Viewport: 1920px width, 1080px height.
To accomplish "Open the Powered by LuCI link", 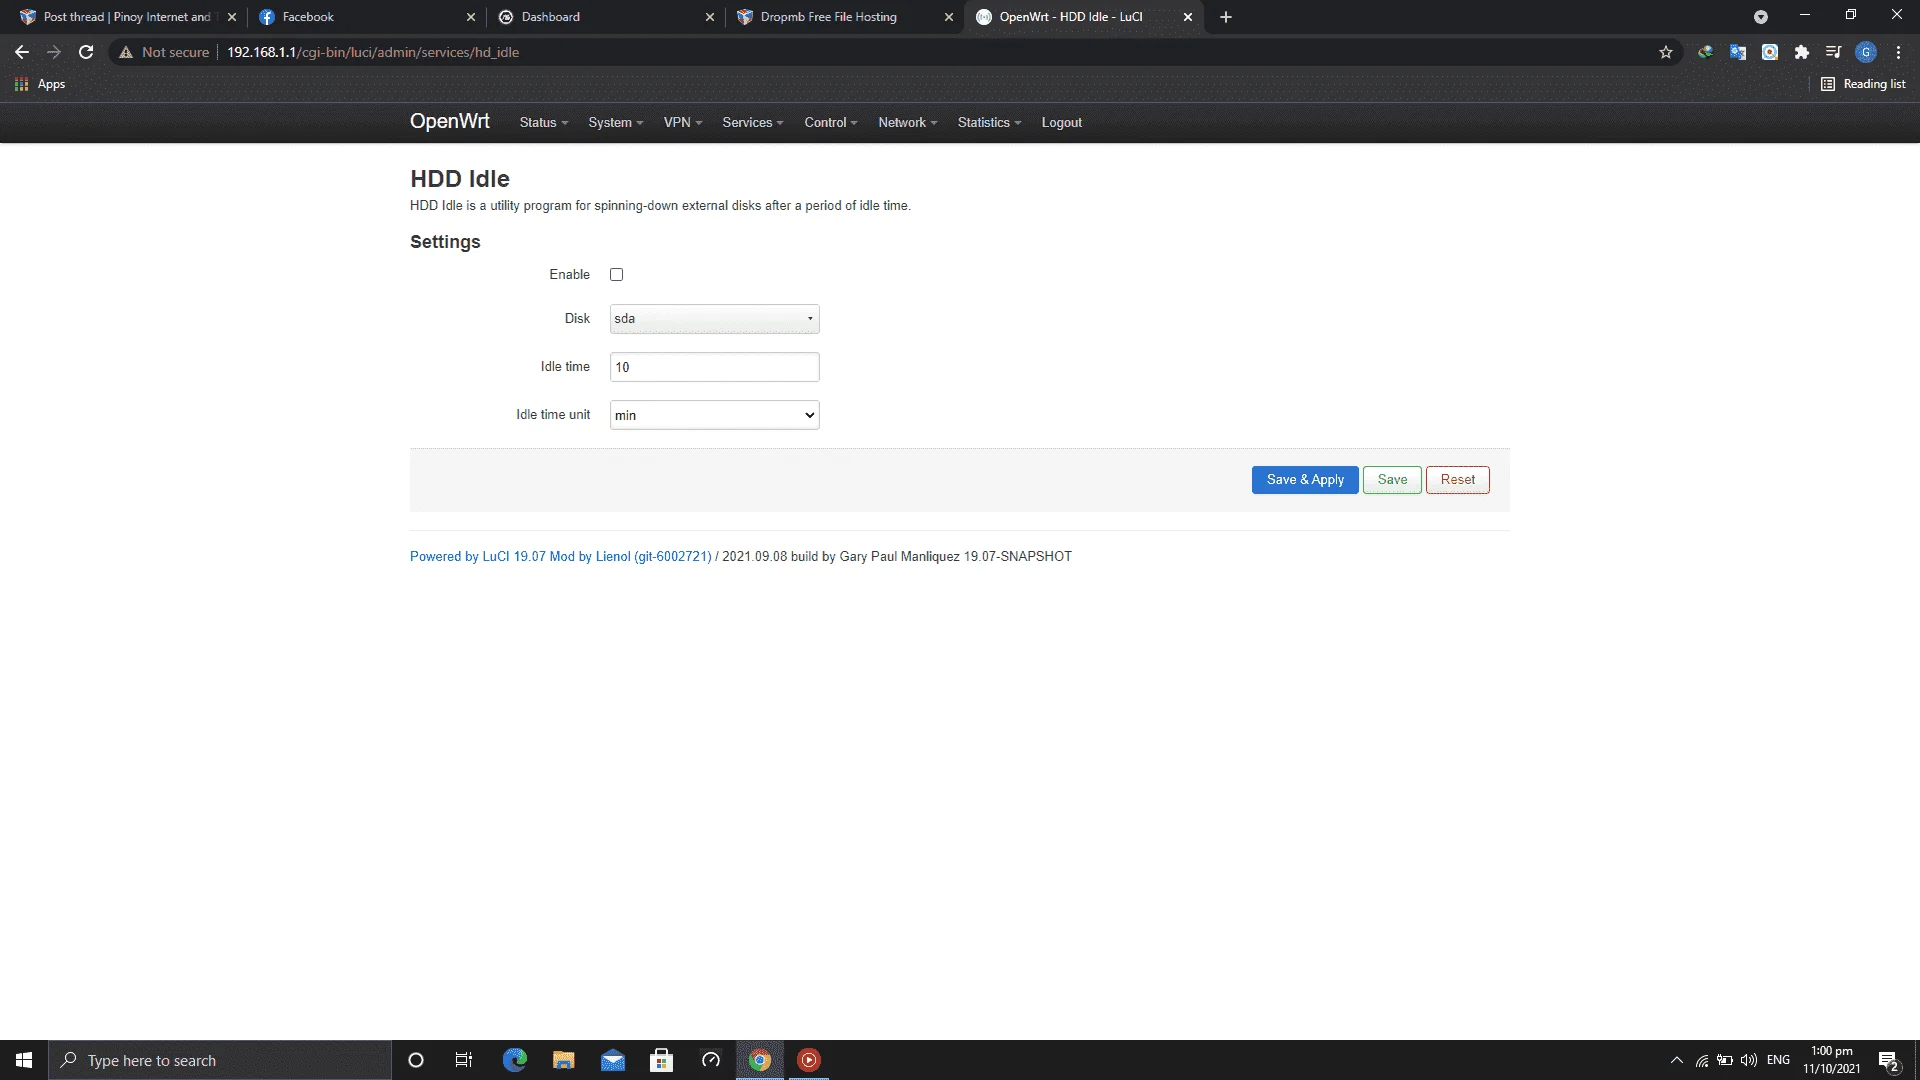I will coord(560,557).
